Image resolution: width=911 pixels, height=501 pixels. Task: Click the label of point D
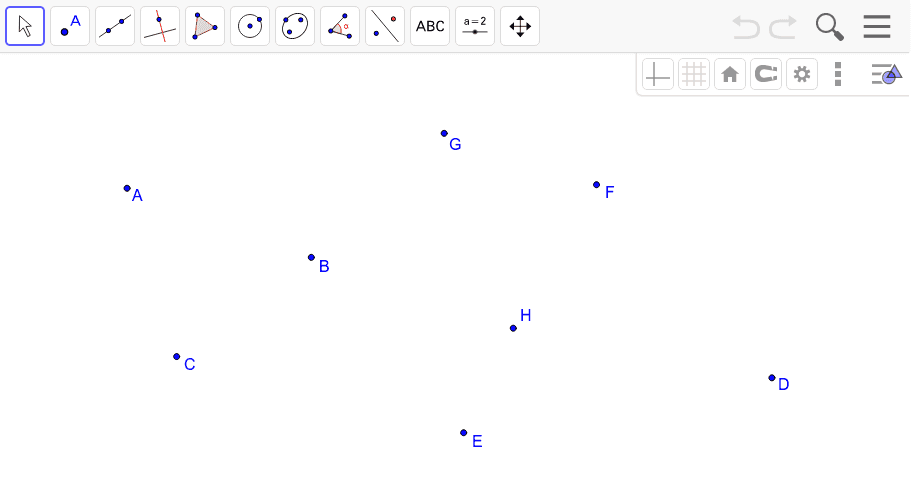coord(783,384)
